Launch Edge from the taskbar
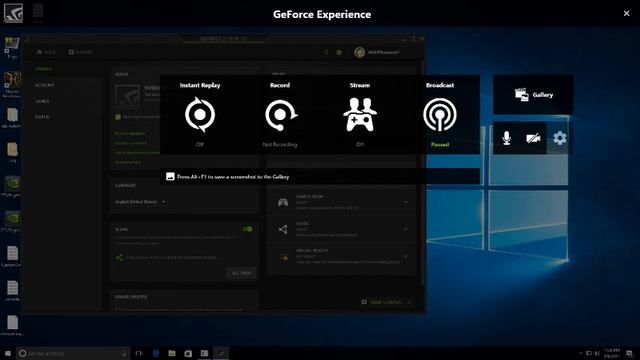 (x=156, y=353)
